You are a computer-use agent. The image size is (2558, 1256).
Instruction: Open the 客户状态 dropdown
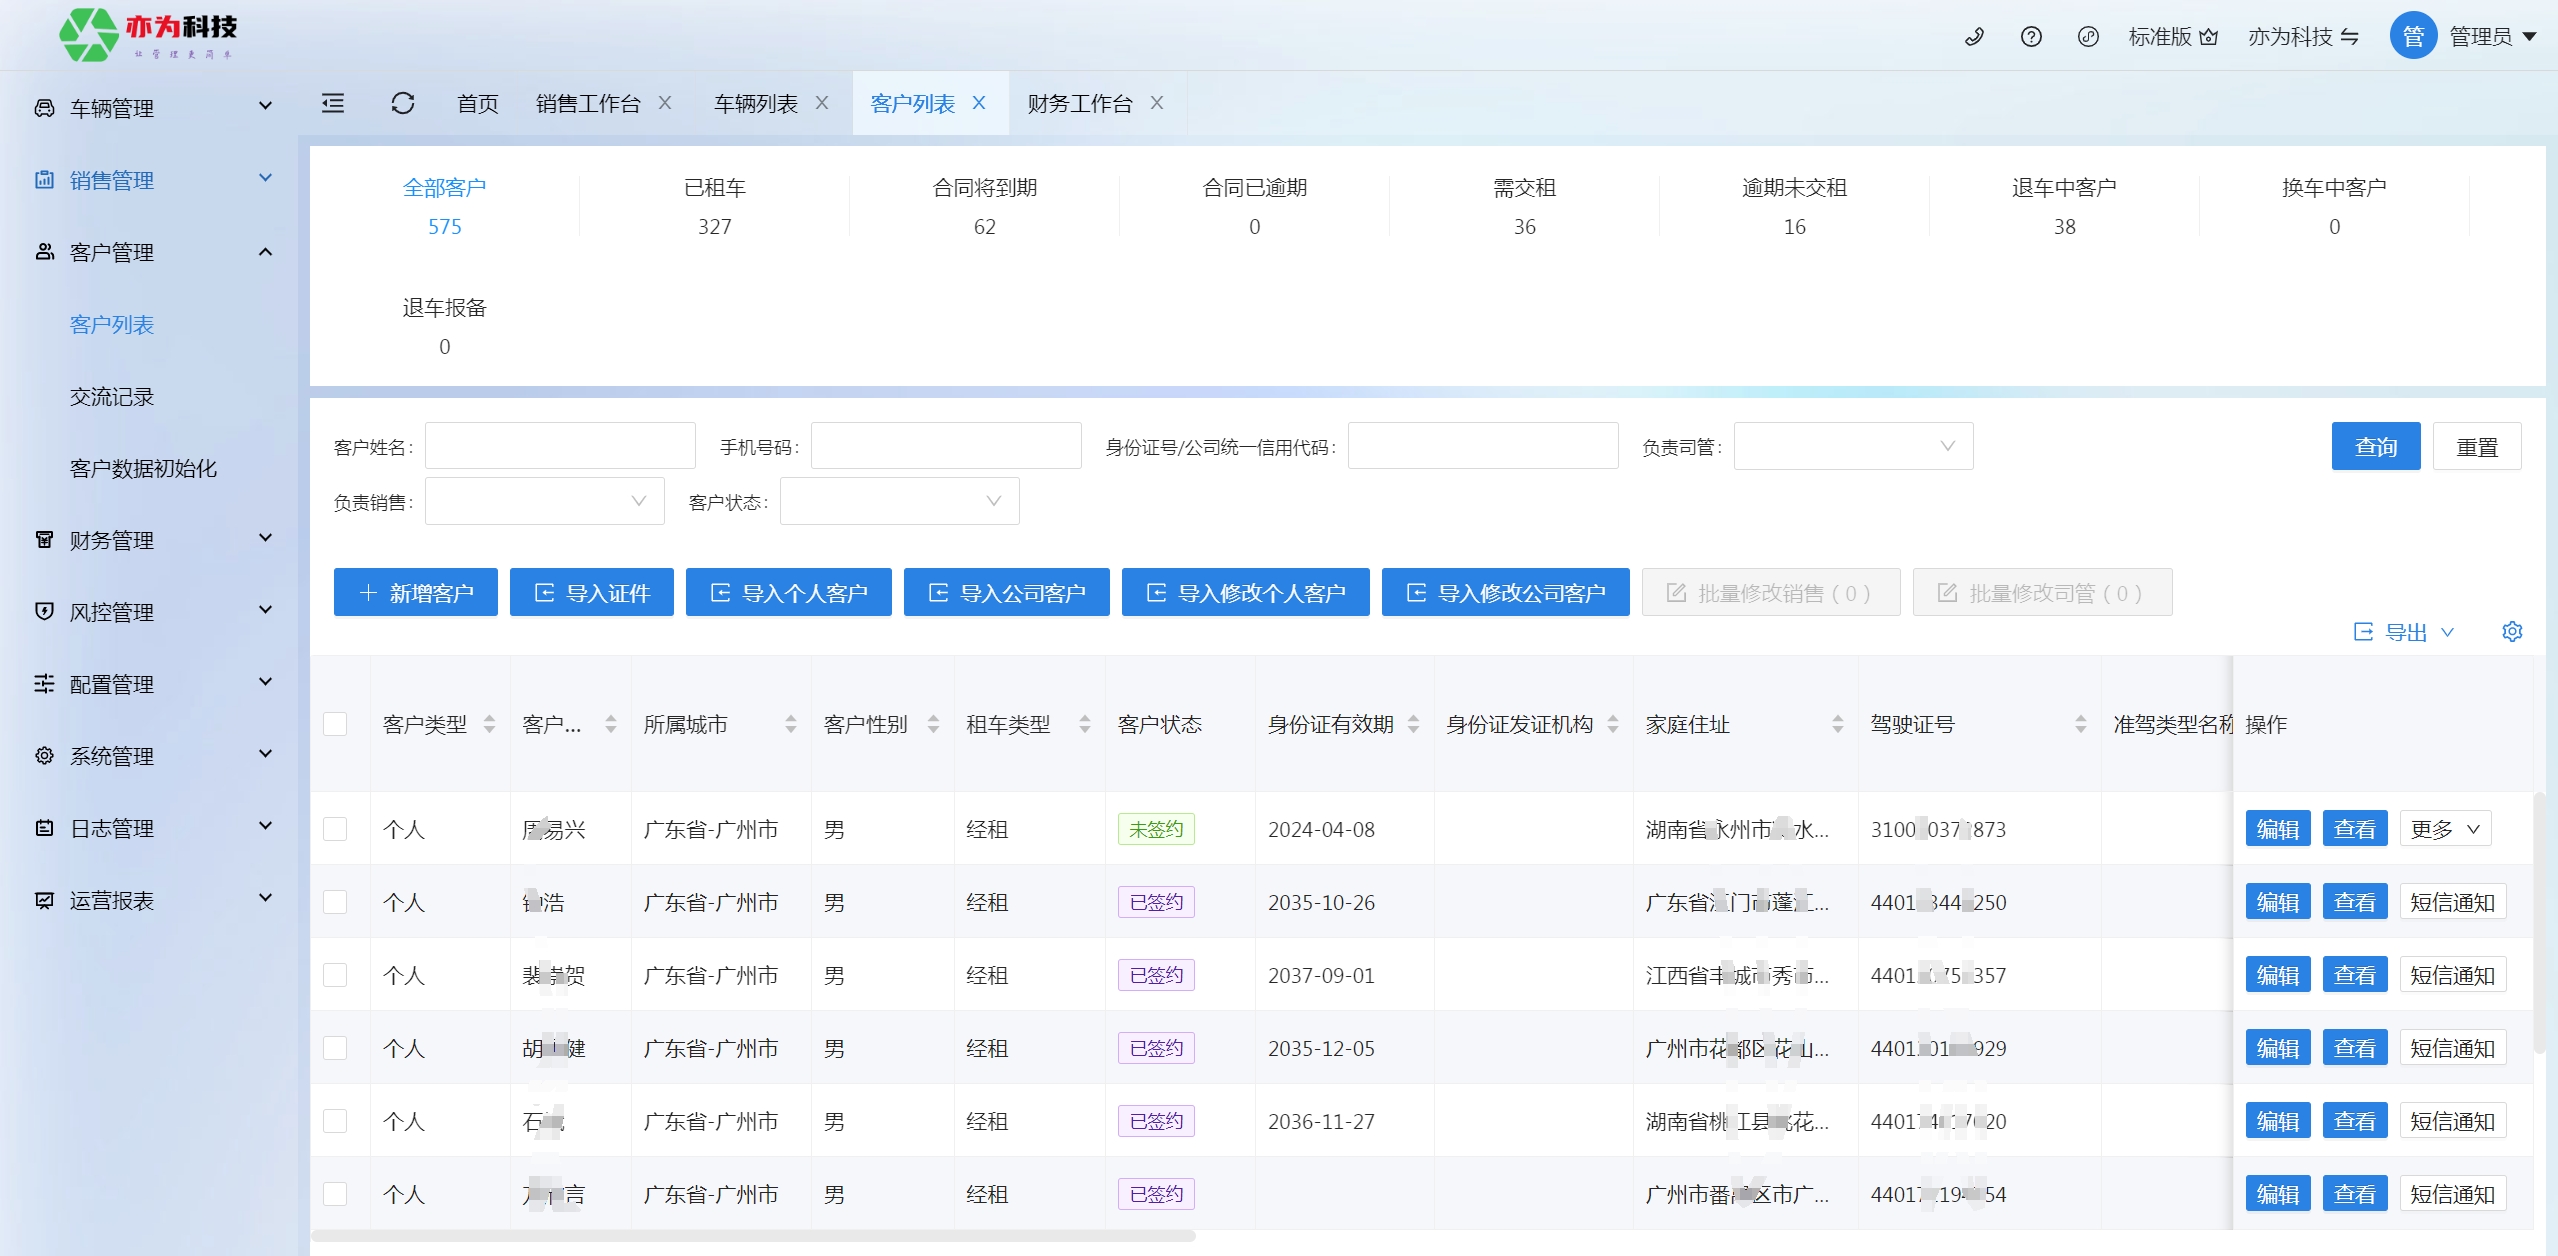[898, 501]
